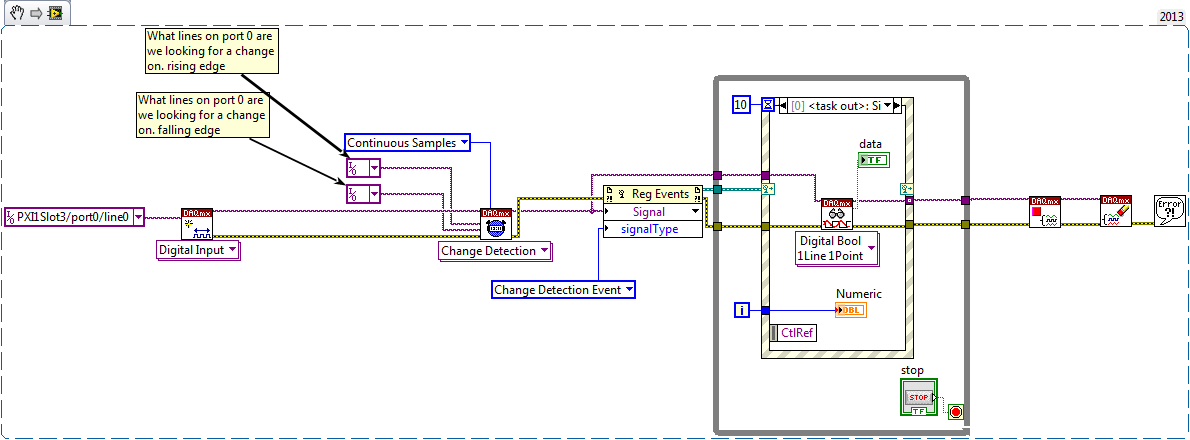This screenshot has height=440, width=1190.
Task: Click the 2013 version label
Action: coord(1171,16)
